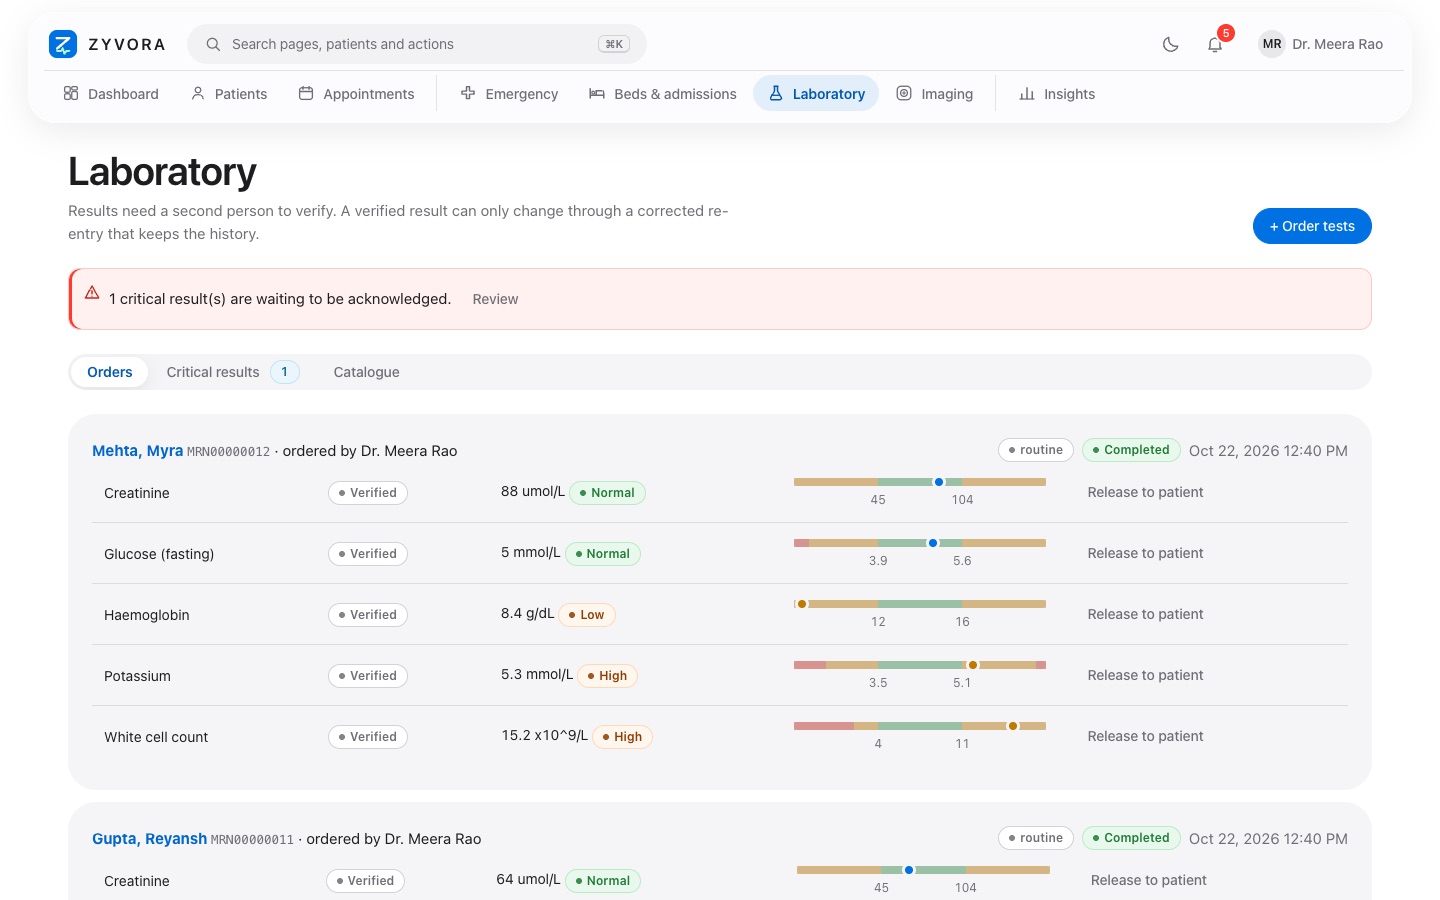1440x900 pixels.
Task: Open patient Mehta, Myra's record
Action: pyautogui.click(x=138, y=451)
